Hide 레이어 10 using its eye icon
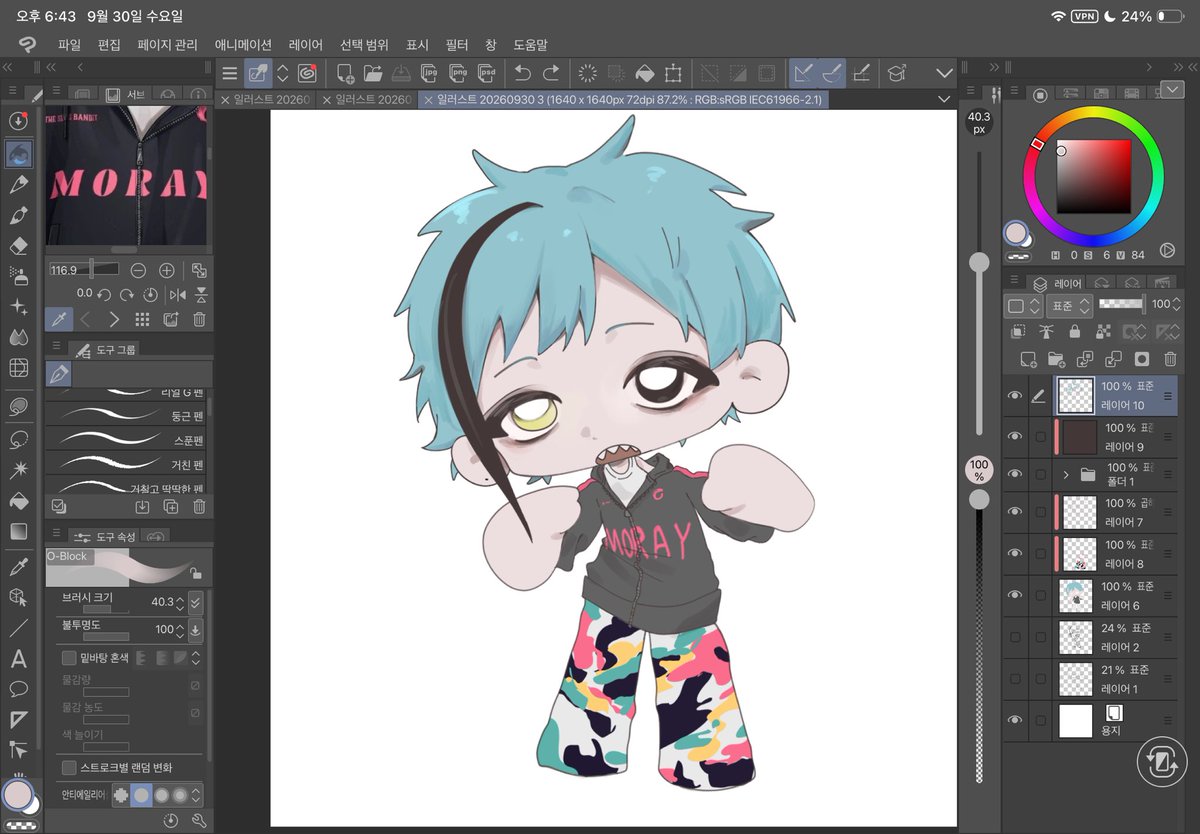Viewport: 1200px width, 834px height. [x=1015, y=396]
